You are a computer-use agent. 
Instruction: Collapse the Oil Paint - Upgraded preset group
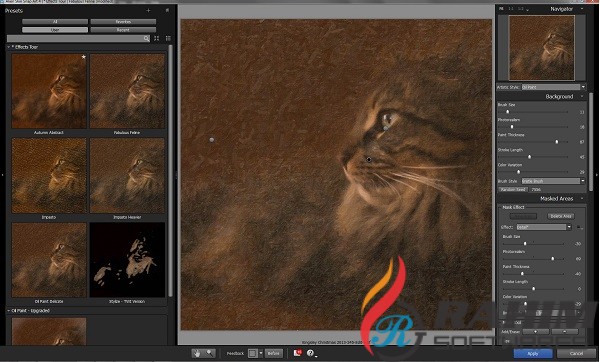click(x=9, y=311)
